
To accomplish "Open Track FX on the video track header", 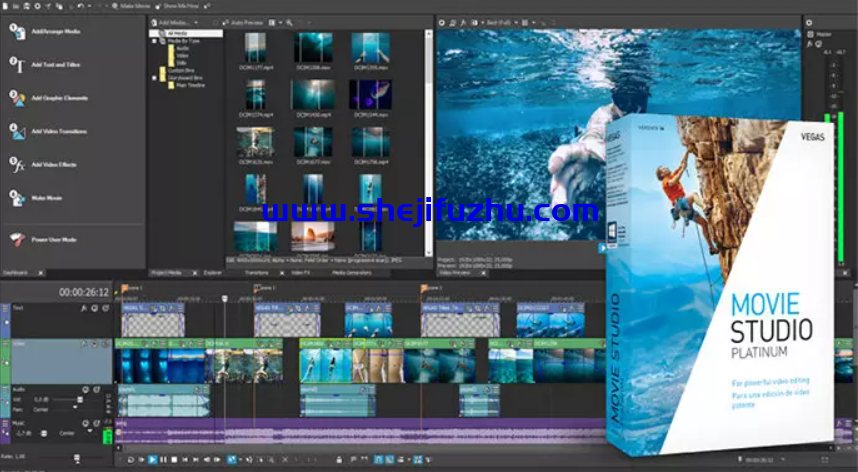I will (x=84, y=343).
